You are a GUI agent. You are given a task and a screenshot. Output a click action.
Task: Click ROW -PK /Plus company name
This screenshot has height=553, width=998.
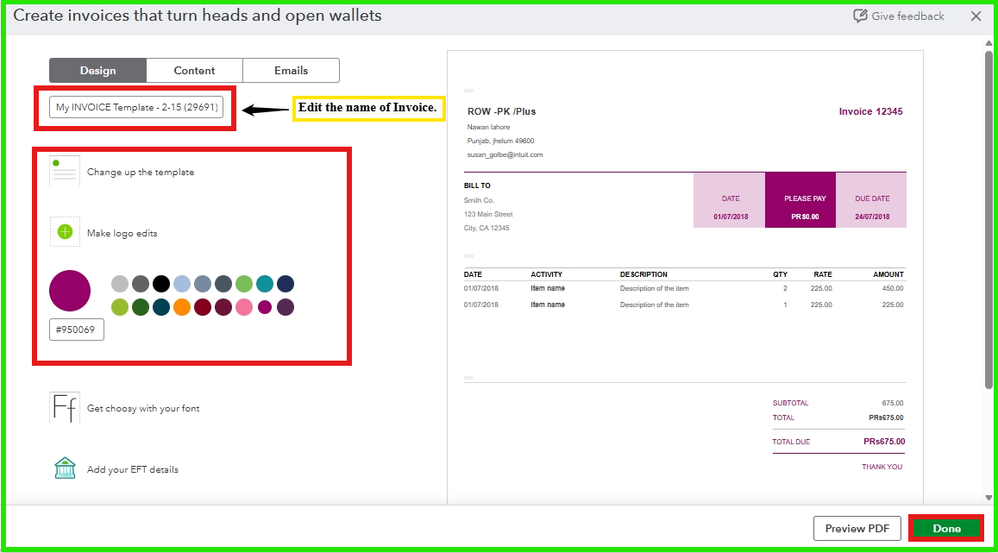pyautogui.click(x=502, y=111)
